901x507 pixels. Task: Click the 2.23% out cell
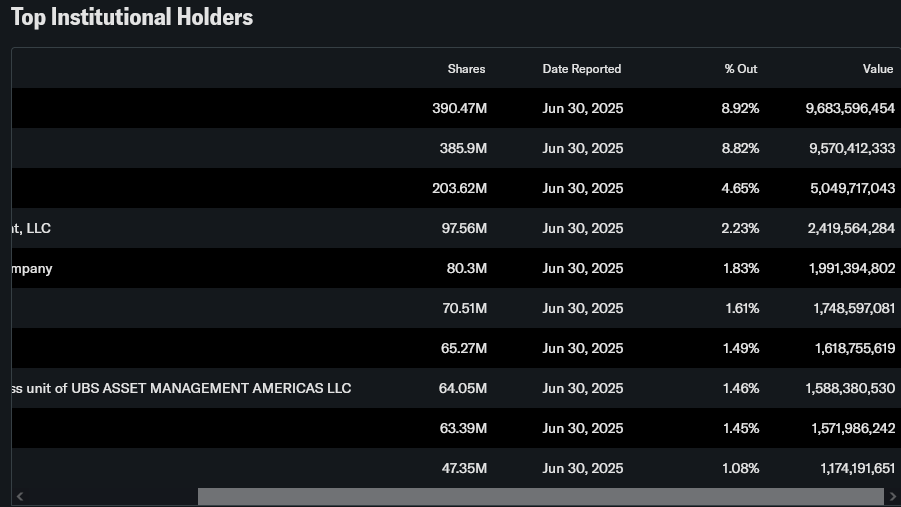click(740, 228)
